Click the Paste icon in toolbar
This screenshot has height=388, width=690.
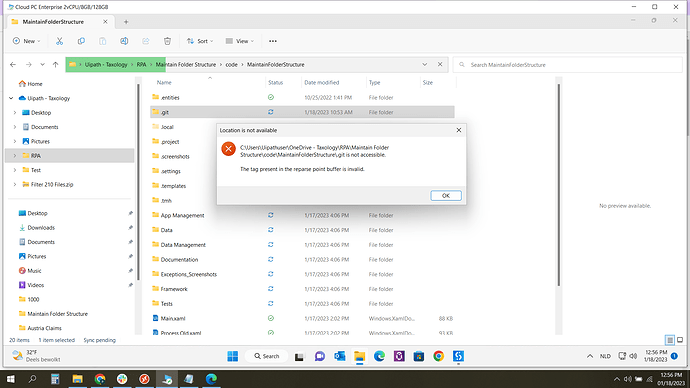coord(103,41)
